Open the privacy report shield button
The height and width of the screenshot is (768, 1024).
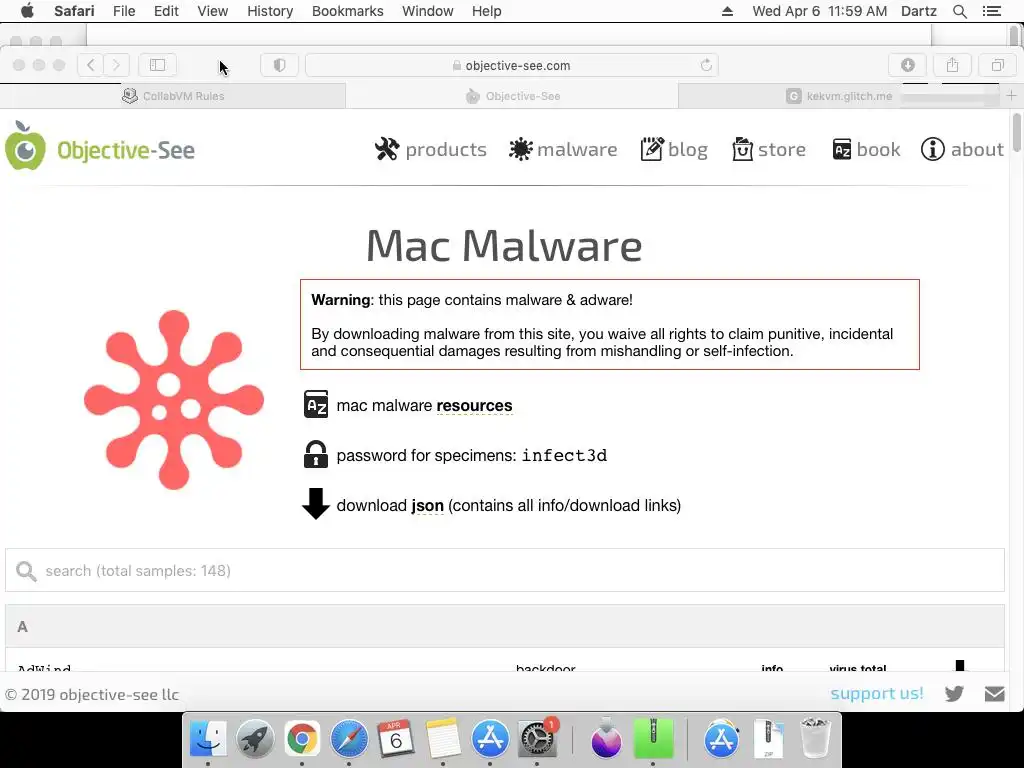tap(280, 65)
